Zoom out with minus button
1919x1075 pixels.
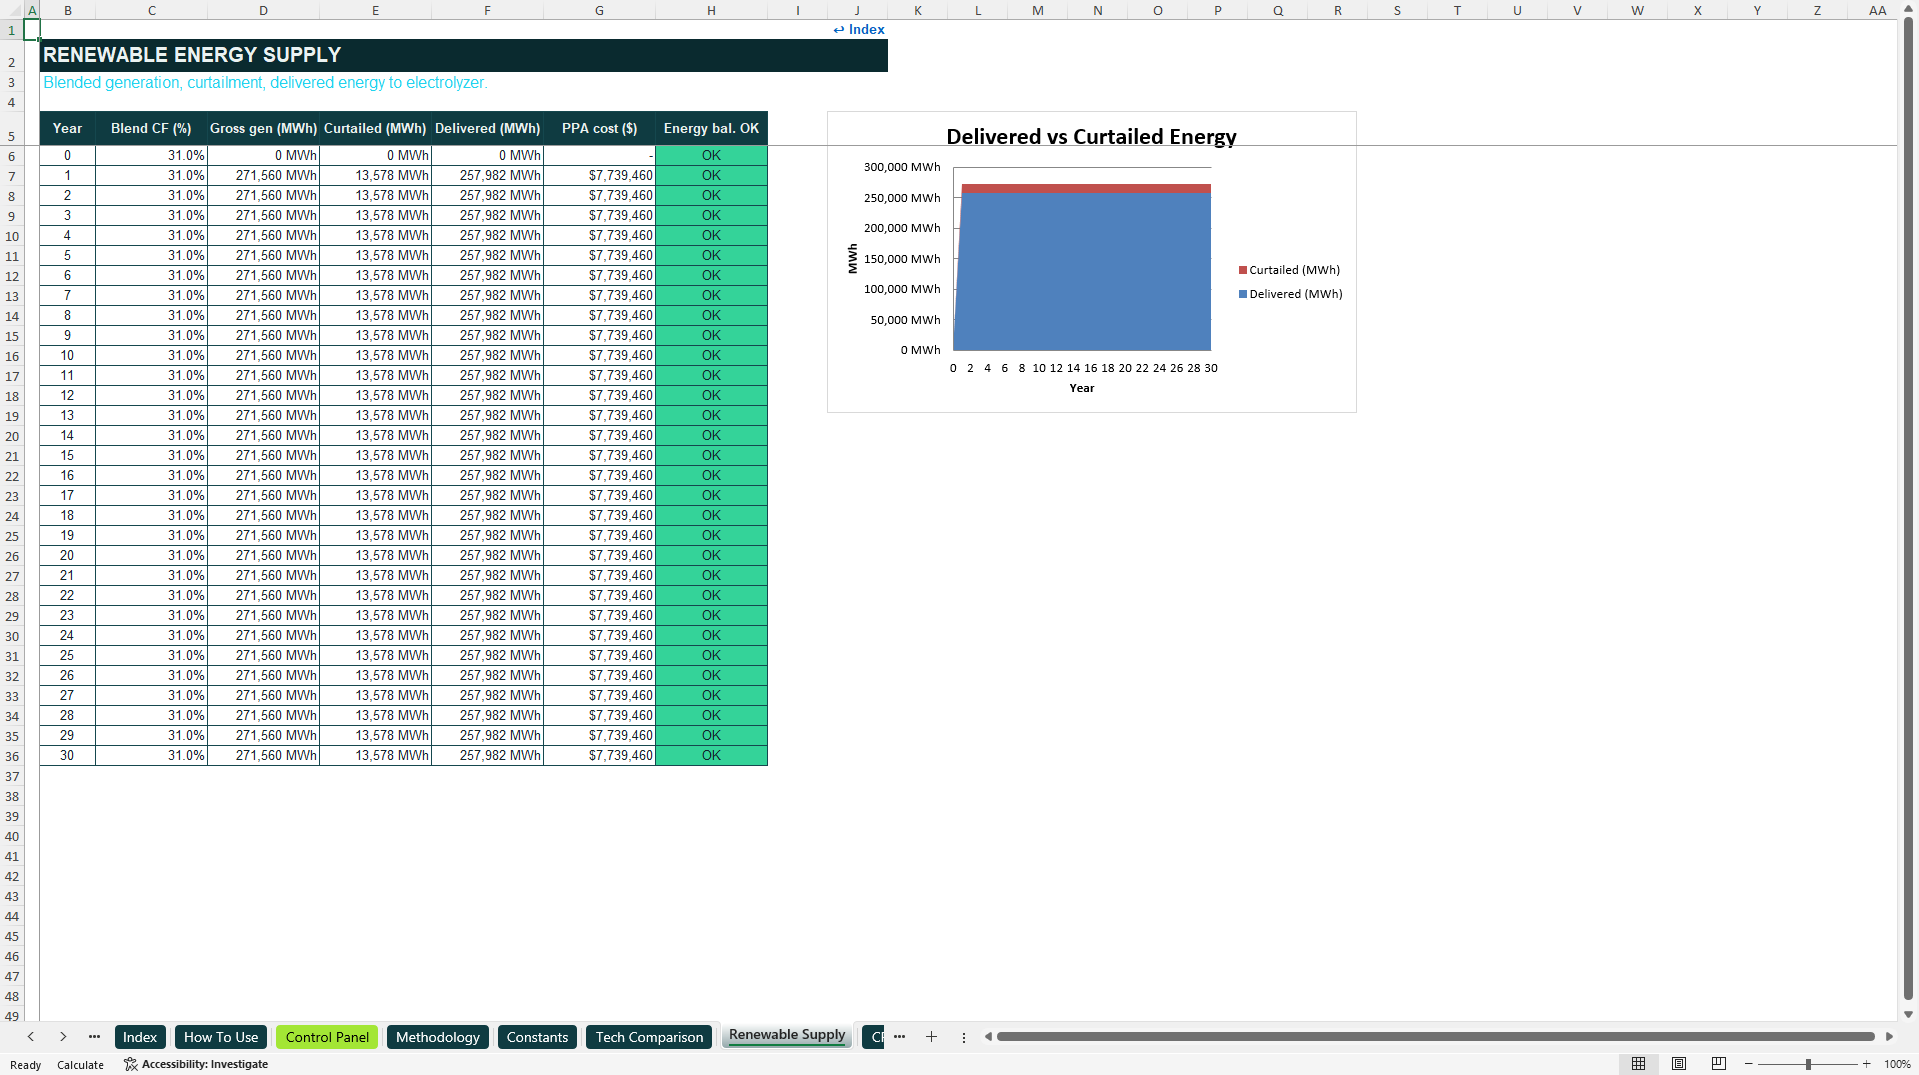[x=1749, y=1064]
